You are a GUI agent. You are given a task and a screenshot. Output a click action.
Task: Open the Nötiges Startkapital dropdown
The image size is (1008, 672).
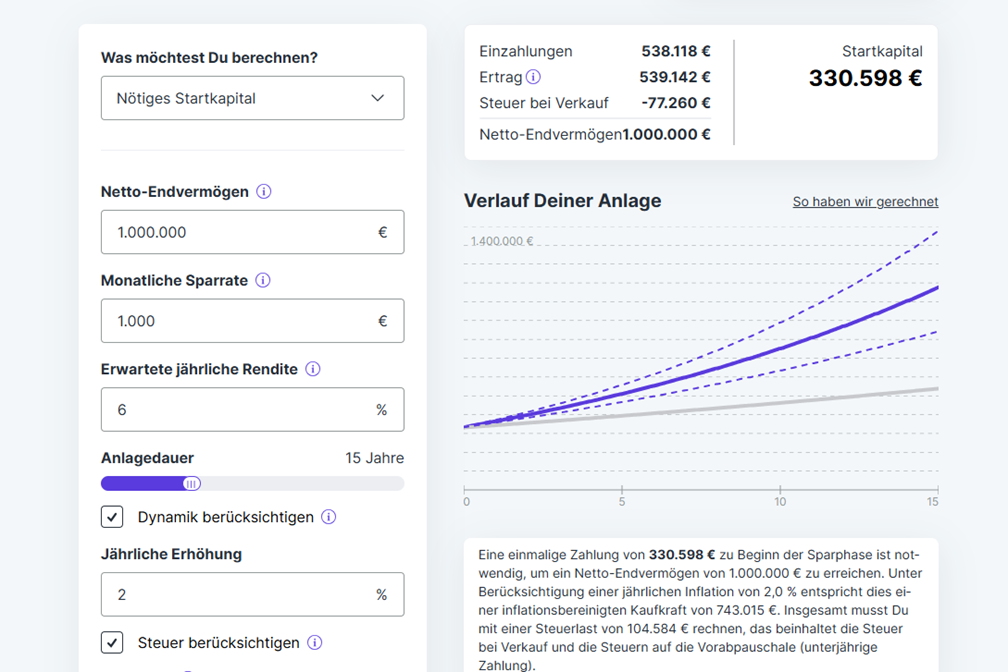252,98
